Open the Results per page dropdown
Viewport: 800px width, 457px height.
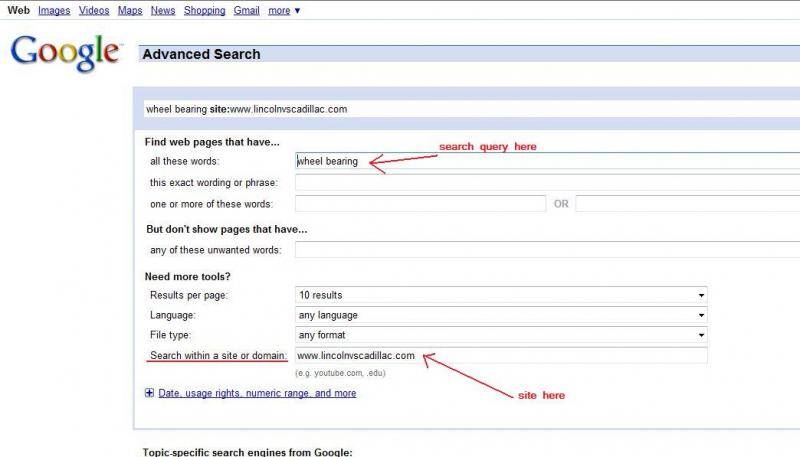pos(501,296)
